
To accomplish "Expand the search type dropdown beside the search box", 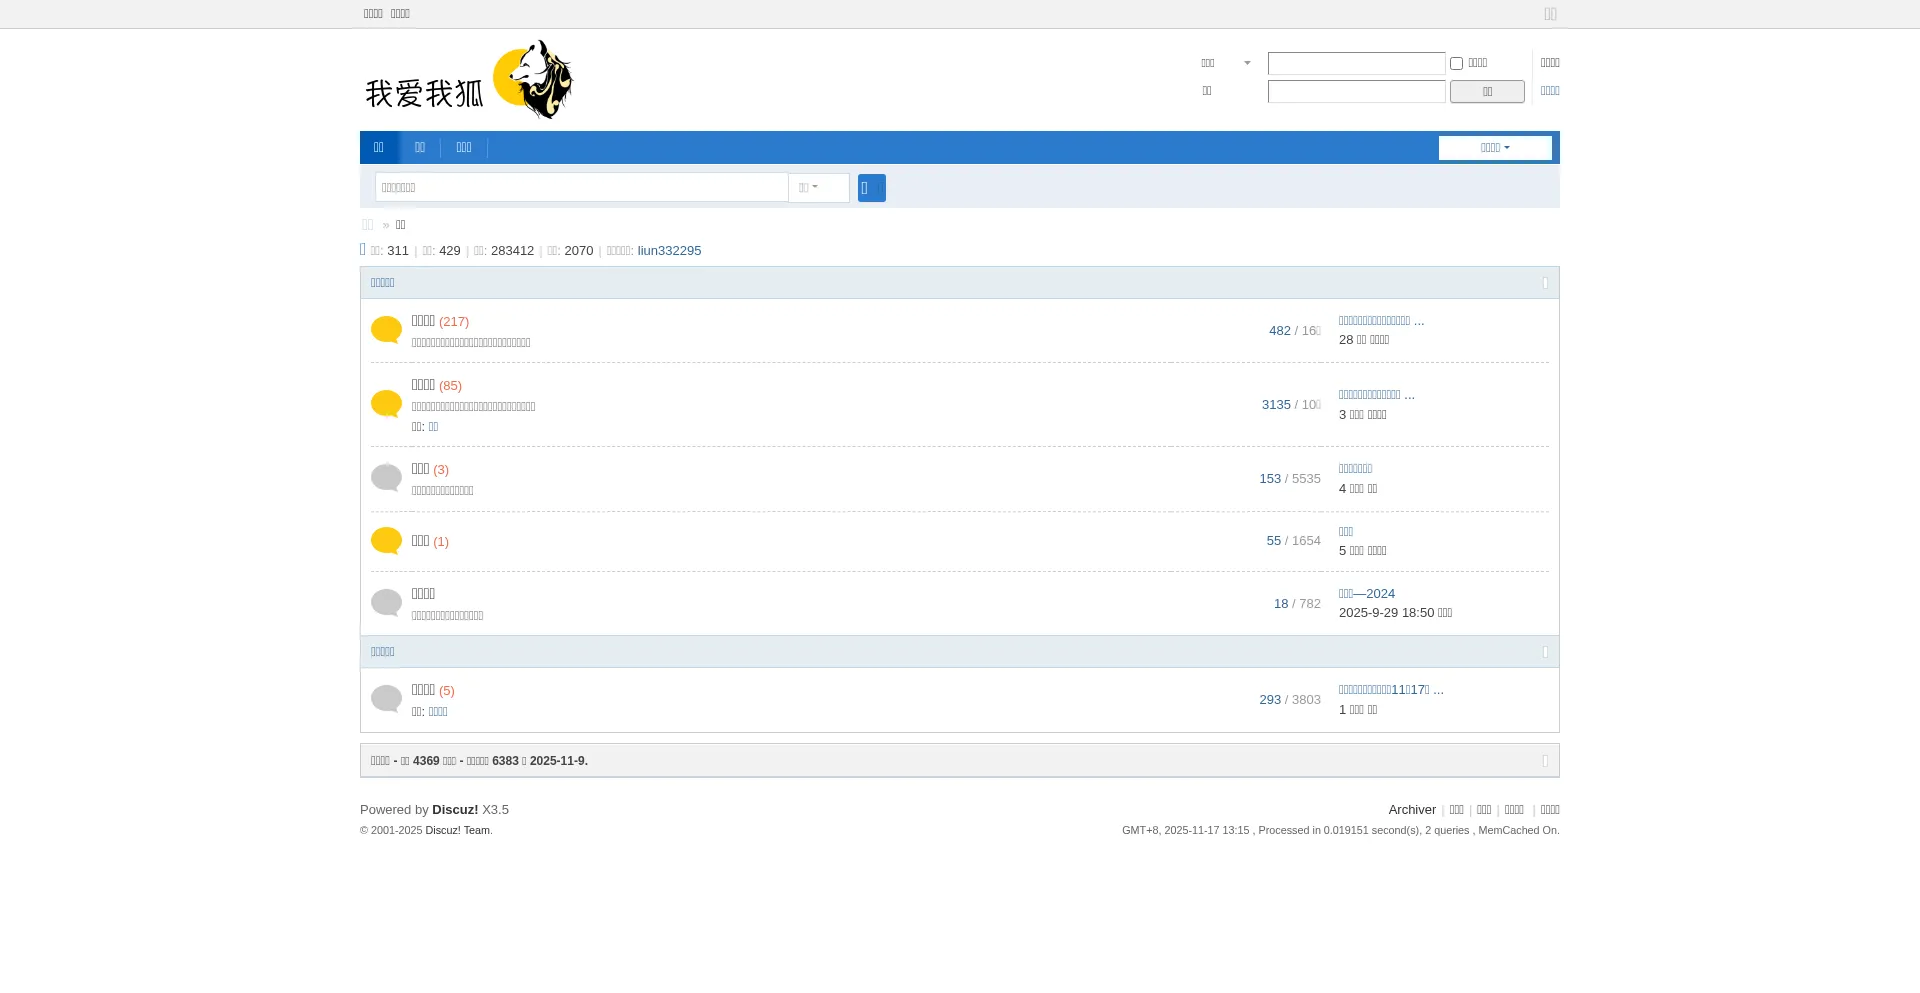I will pos(818,188).
